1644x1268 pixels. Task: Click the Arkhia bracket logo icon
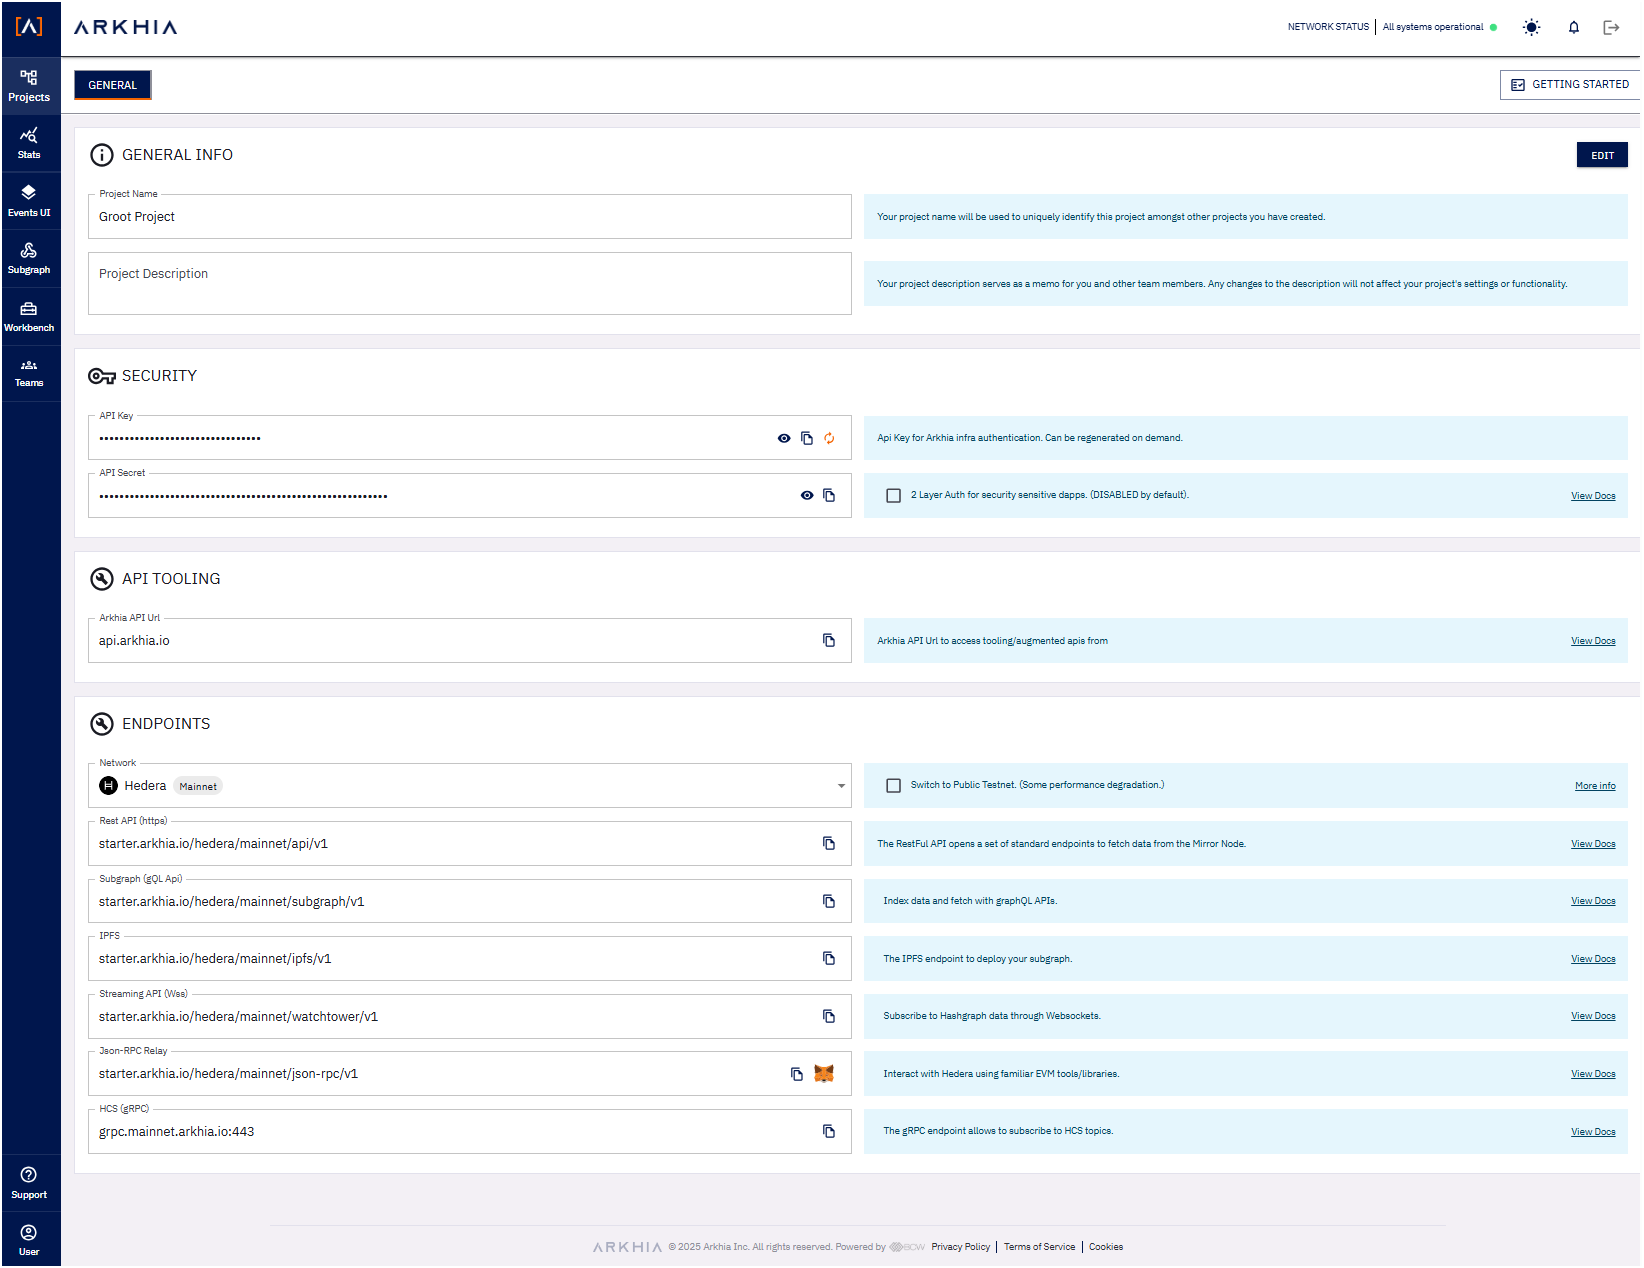click(29, 27)
